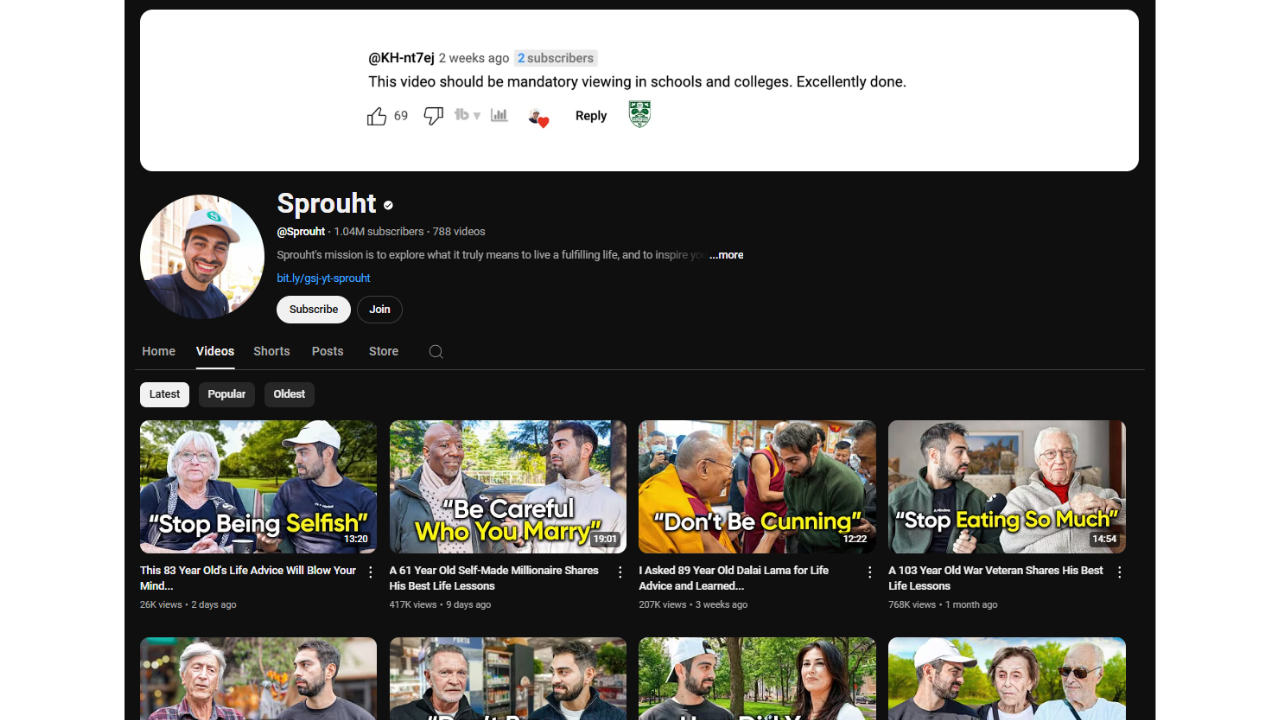
Task: Click the @Sprouht channel handle
Action: coord(301,232)
